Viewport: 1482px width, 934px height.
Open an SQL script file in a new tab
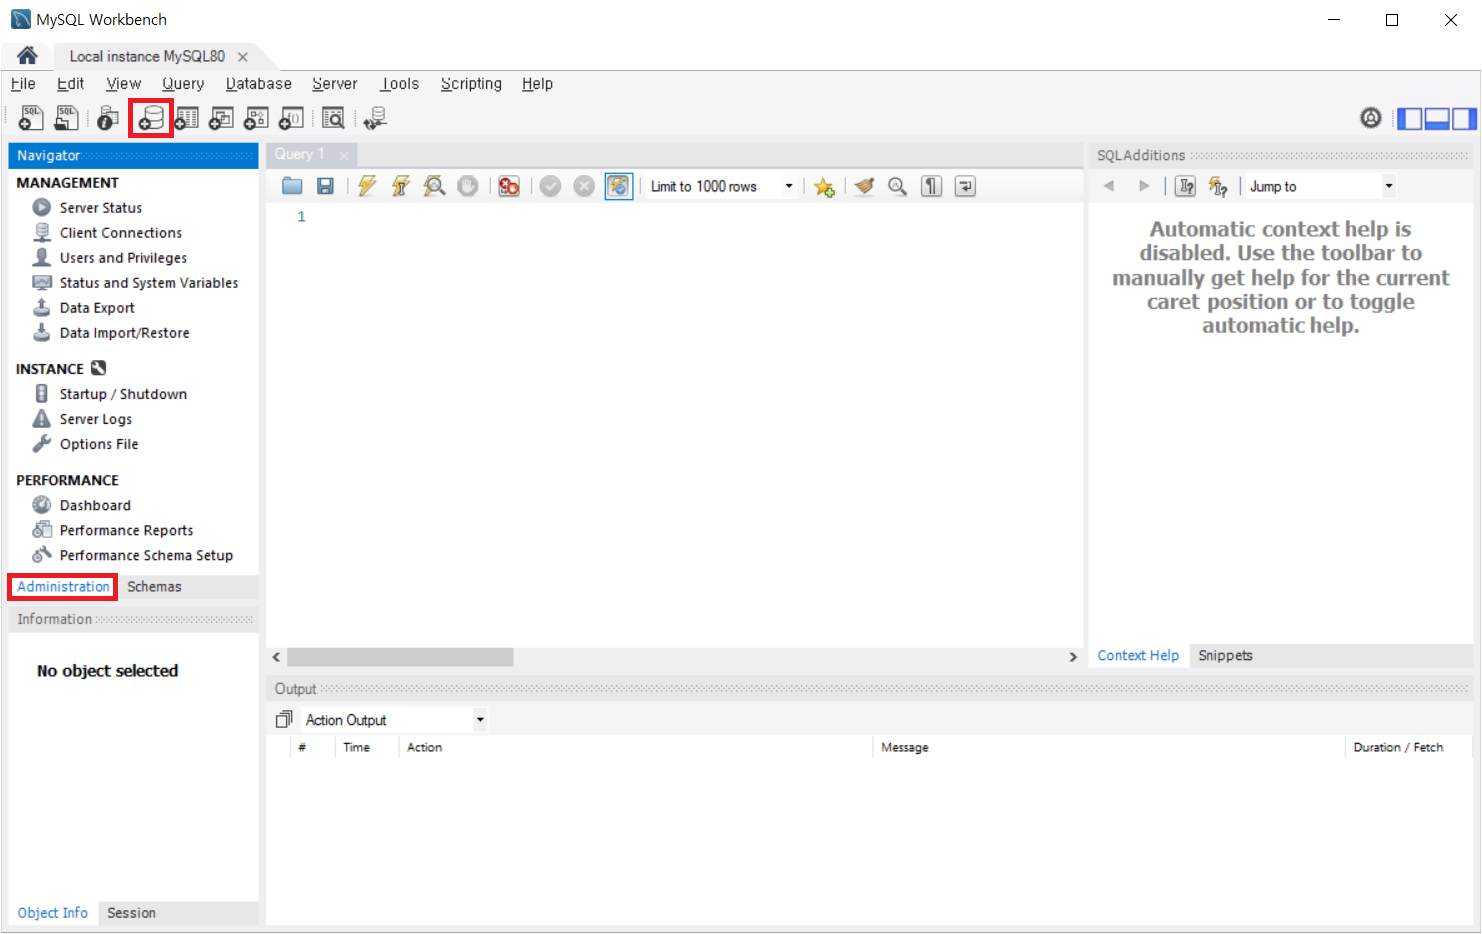[66, 118]
